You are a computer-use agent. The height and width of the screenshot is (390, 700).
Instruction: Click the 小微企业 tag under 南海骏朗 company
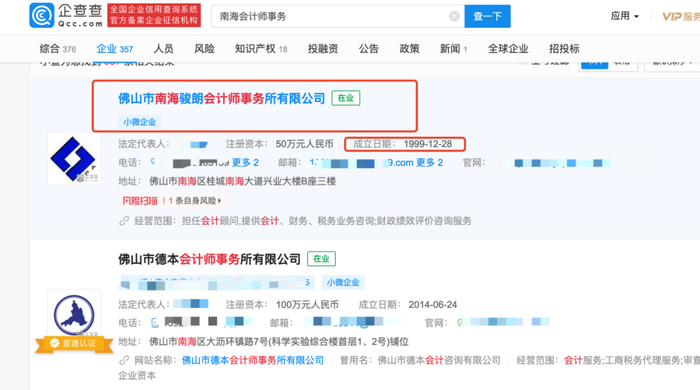140,122
